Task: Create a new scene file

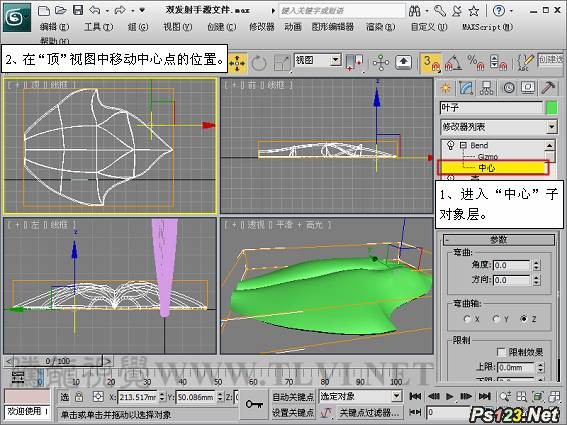Action: point(44,10)
